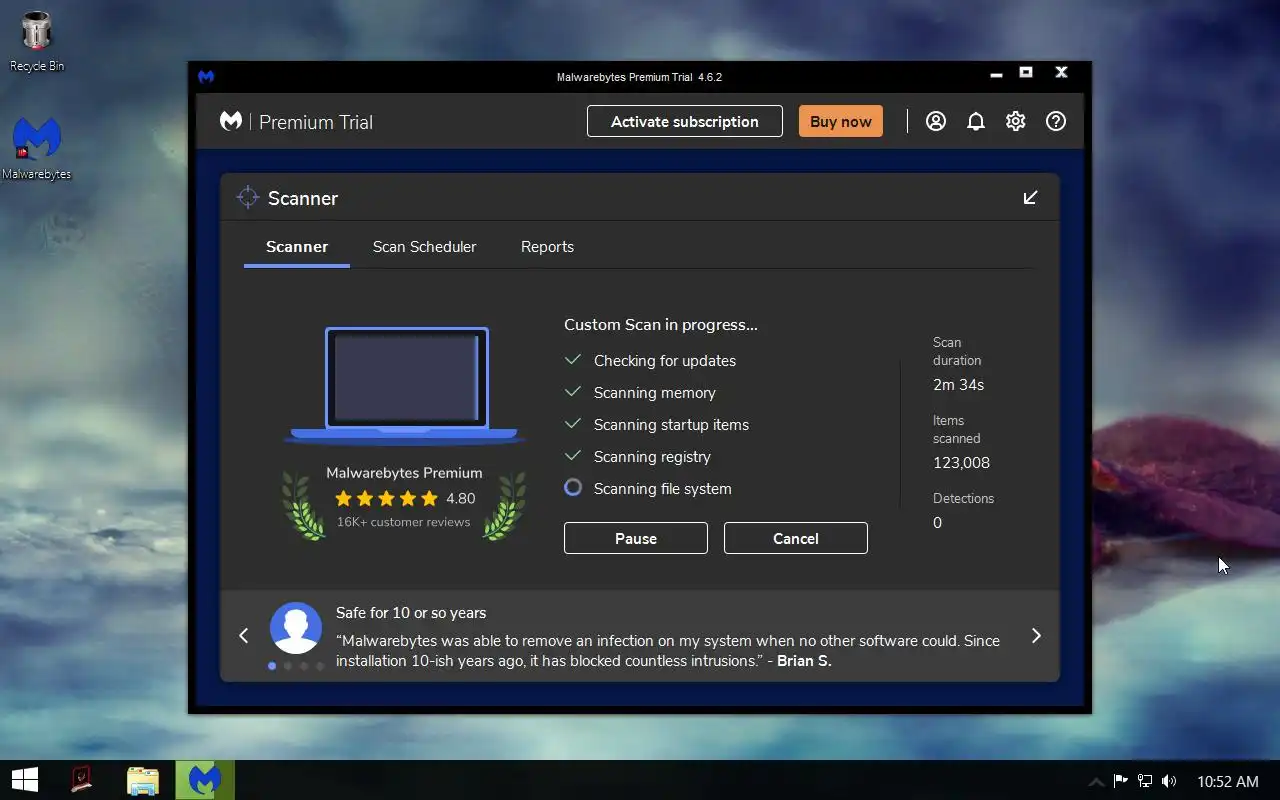Show the next customer review
Viewport: 1280px width, 800px height.
click(x=1036, y=636)
